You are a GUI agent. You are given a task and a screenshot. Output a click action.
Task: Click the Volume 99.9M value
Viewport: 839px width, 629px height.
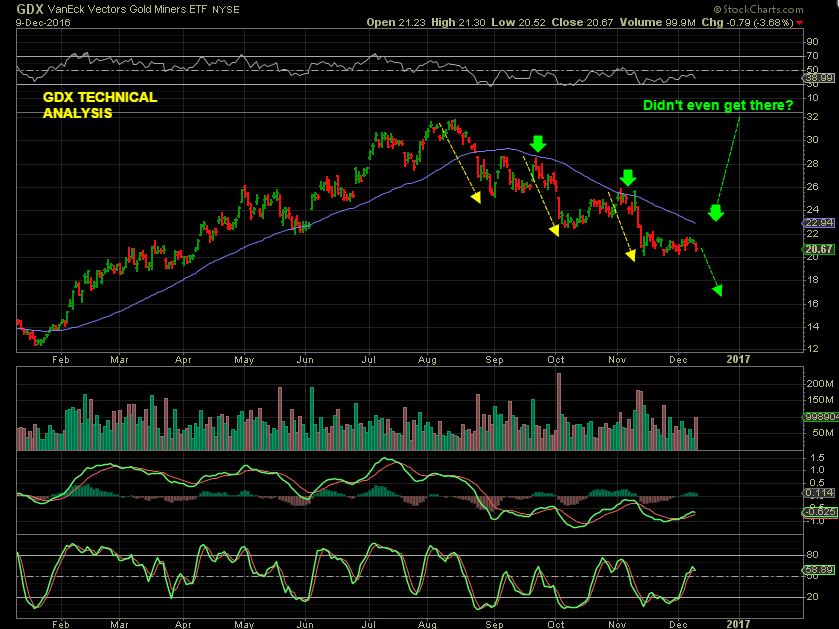click(658, 22)
